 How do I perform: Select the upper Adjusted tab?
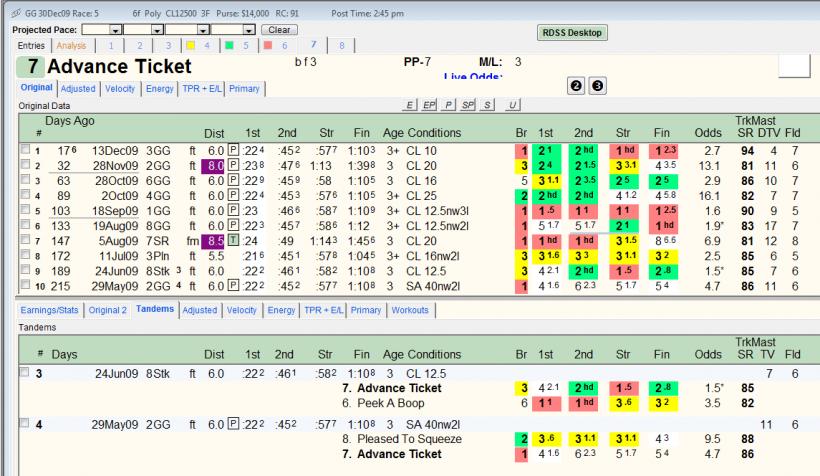[x=78, y=88]
